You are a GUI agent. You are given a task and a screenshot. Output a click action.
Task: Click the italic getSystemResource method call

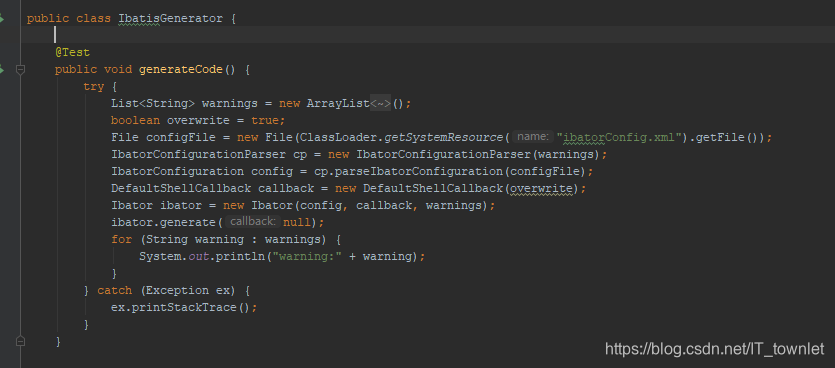[443, 137]
